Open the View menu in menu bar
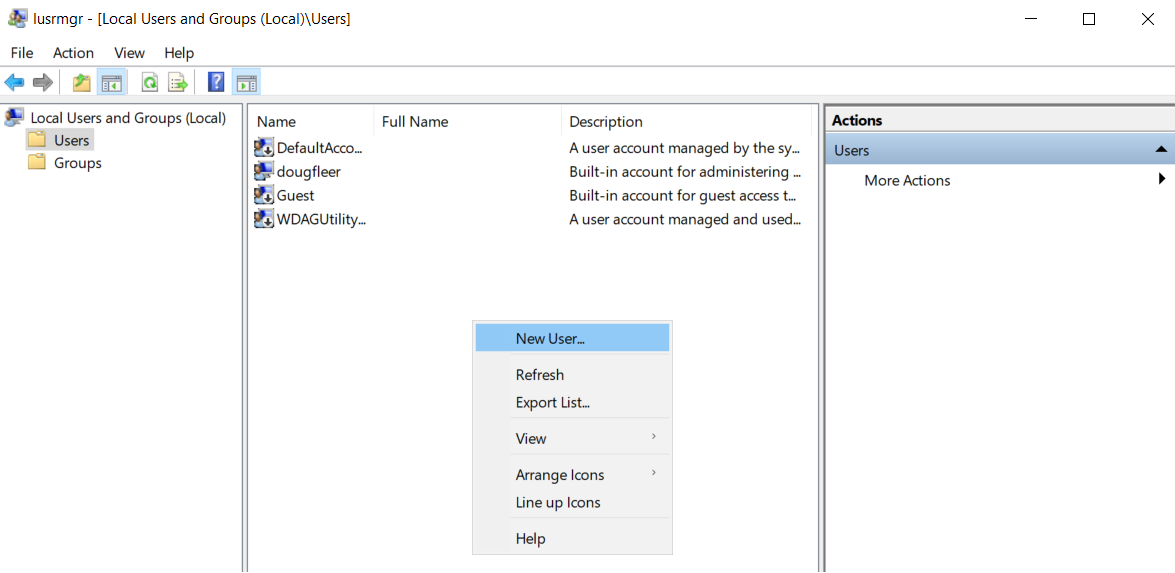The width and height of the screenshot is (1175, 573). (x=129, y=53)
